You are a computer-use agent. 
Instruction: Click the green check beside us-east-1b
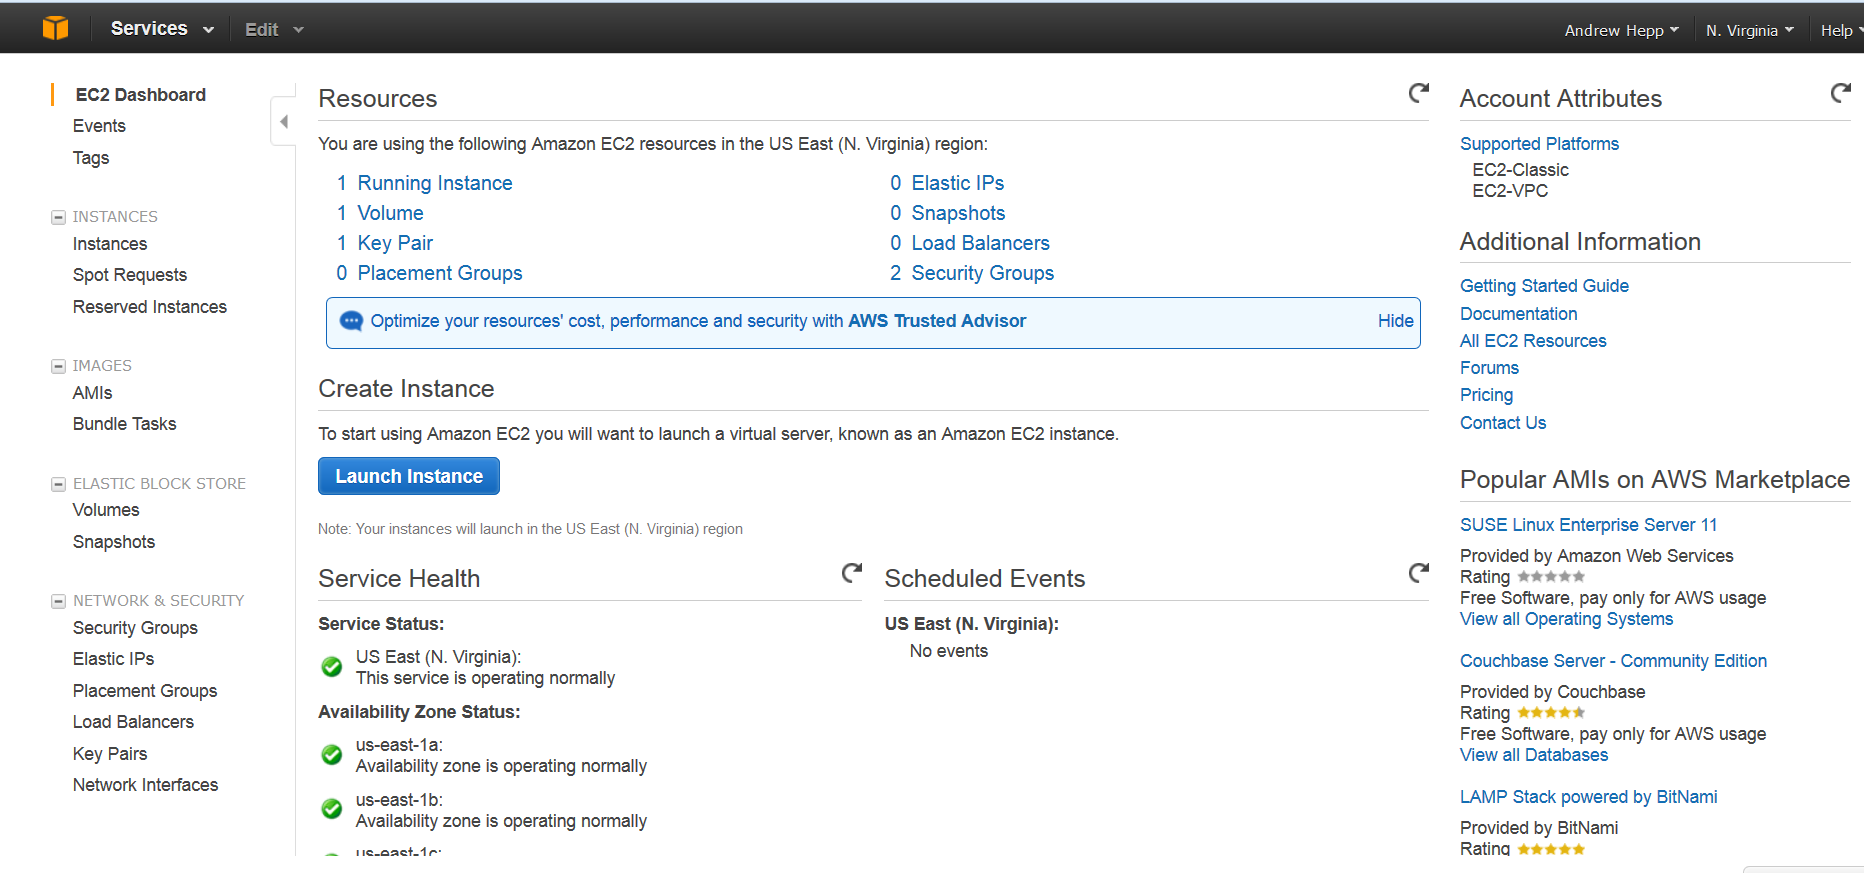(x=332, y=809)
